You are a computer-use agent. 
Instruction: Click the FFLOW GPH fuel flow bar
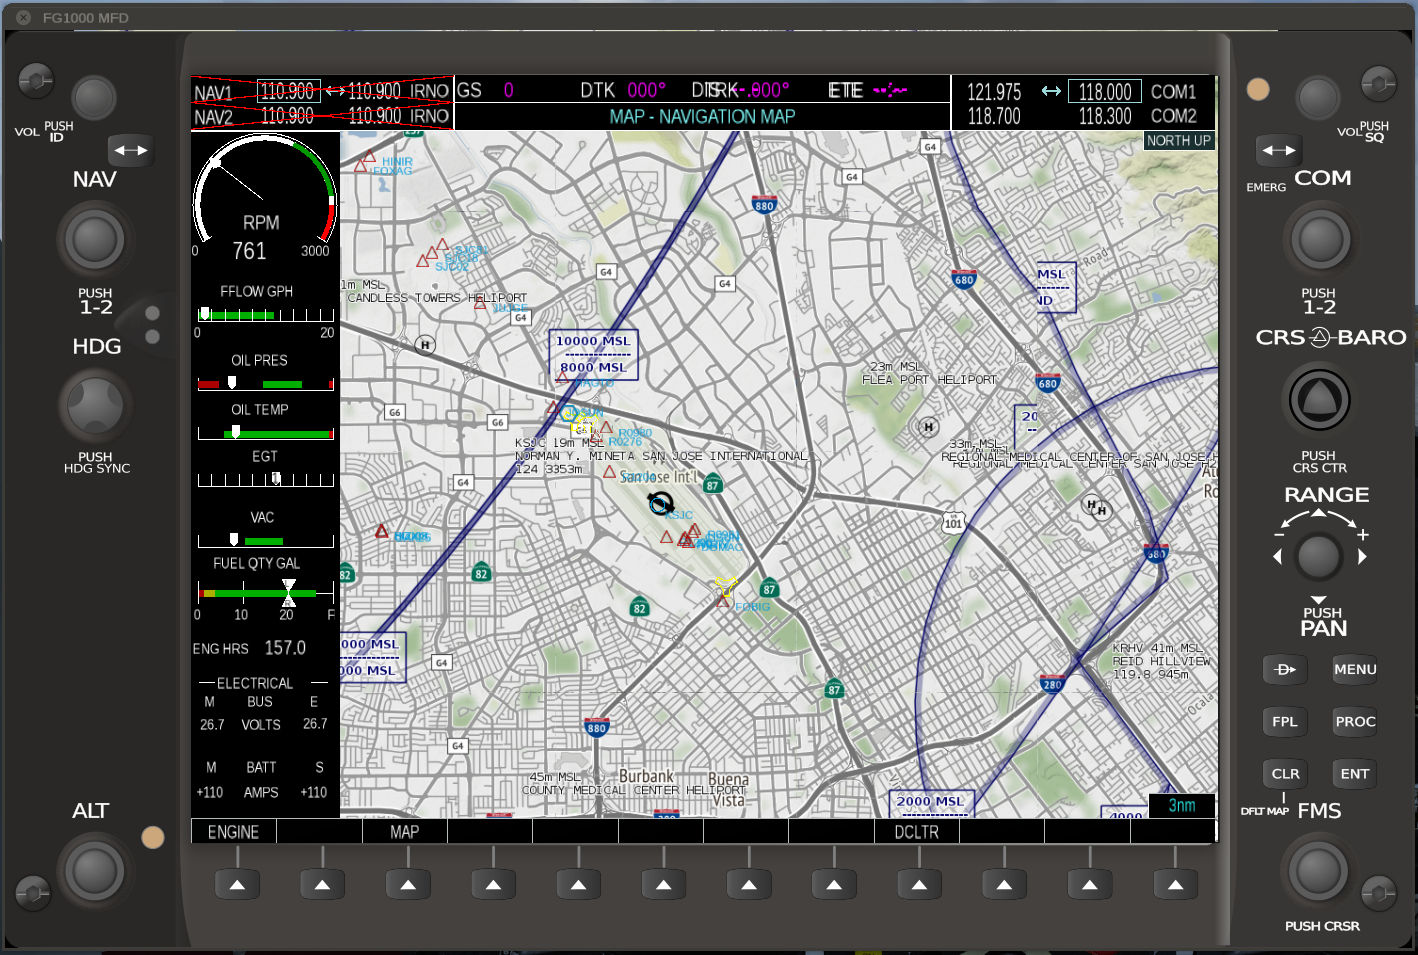point(265,314)
